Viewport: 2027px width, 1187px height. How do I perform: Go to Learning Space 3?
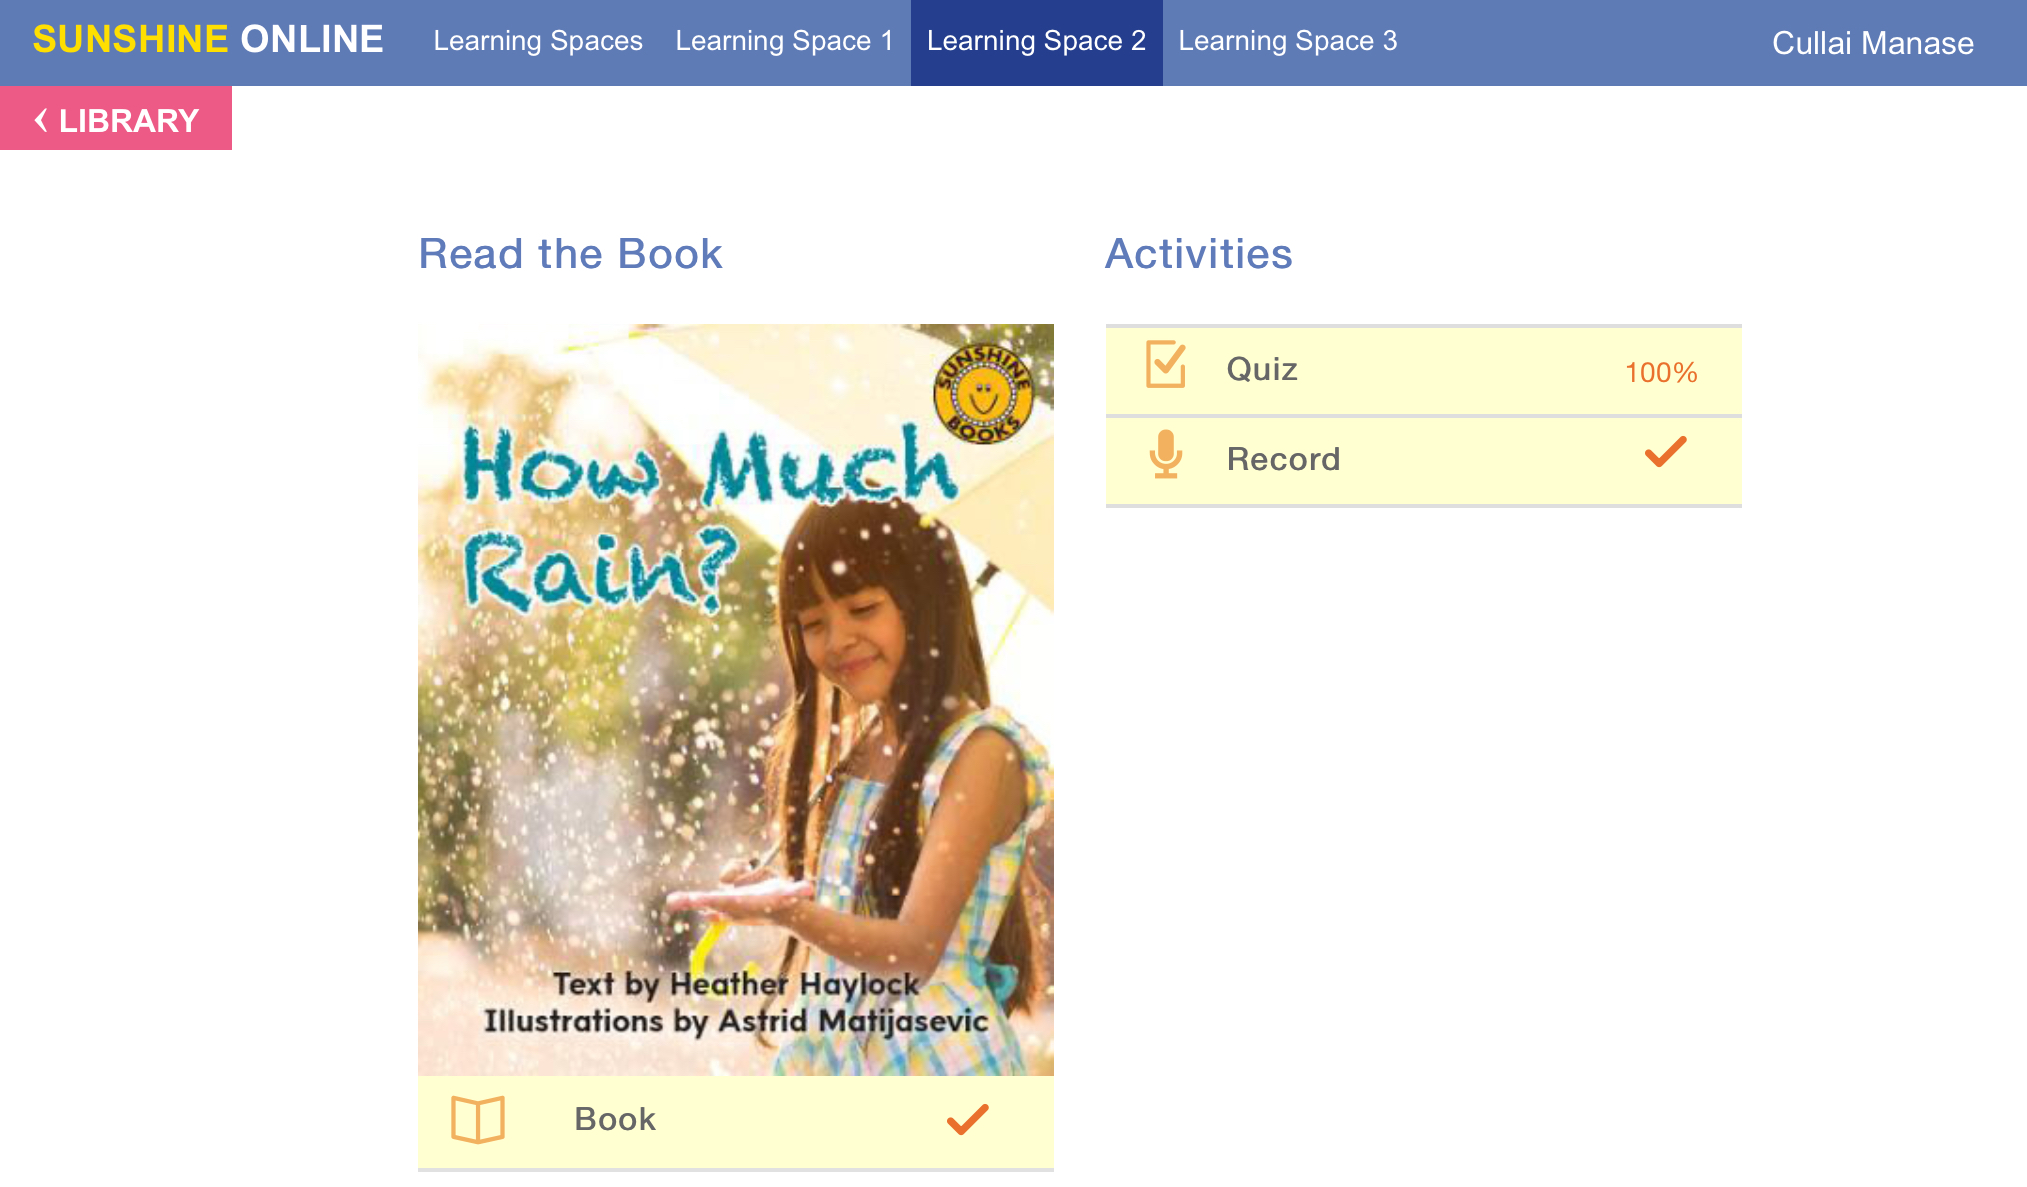click(1288, 41)
